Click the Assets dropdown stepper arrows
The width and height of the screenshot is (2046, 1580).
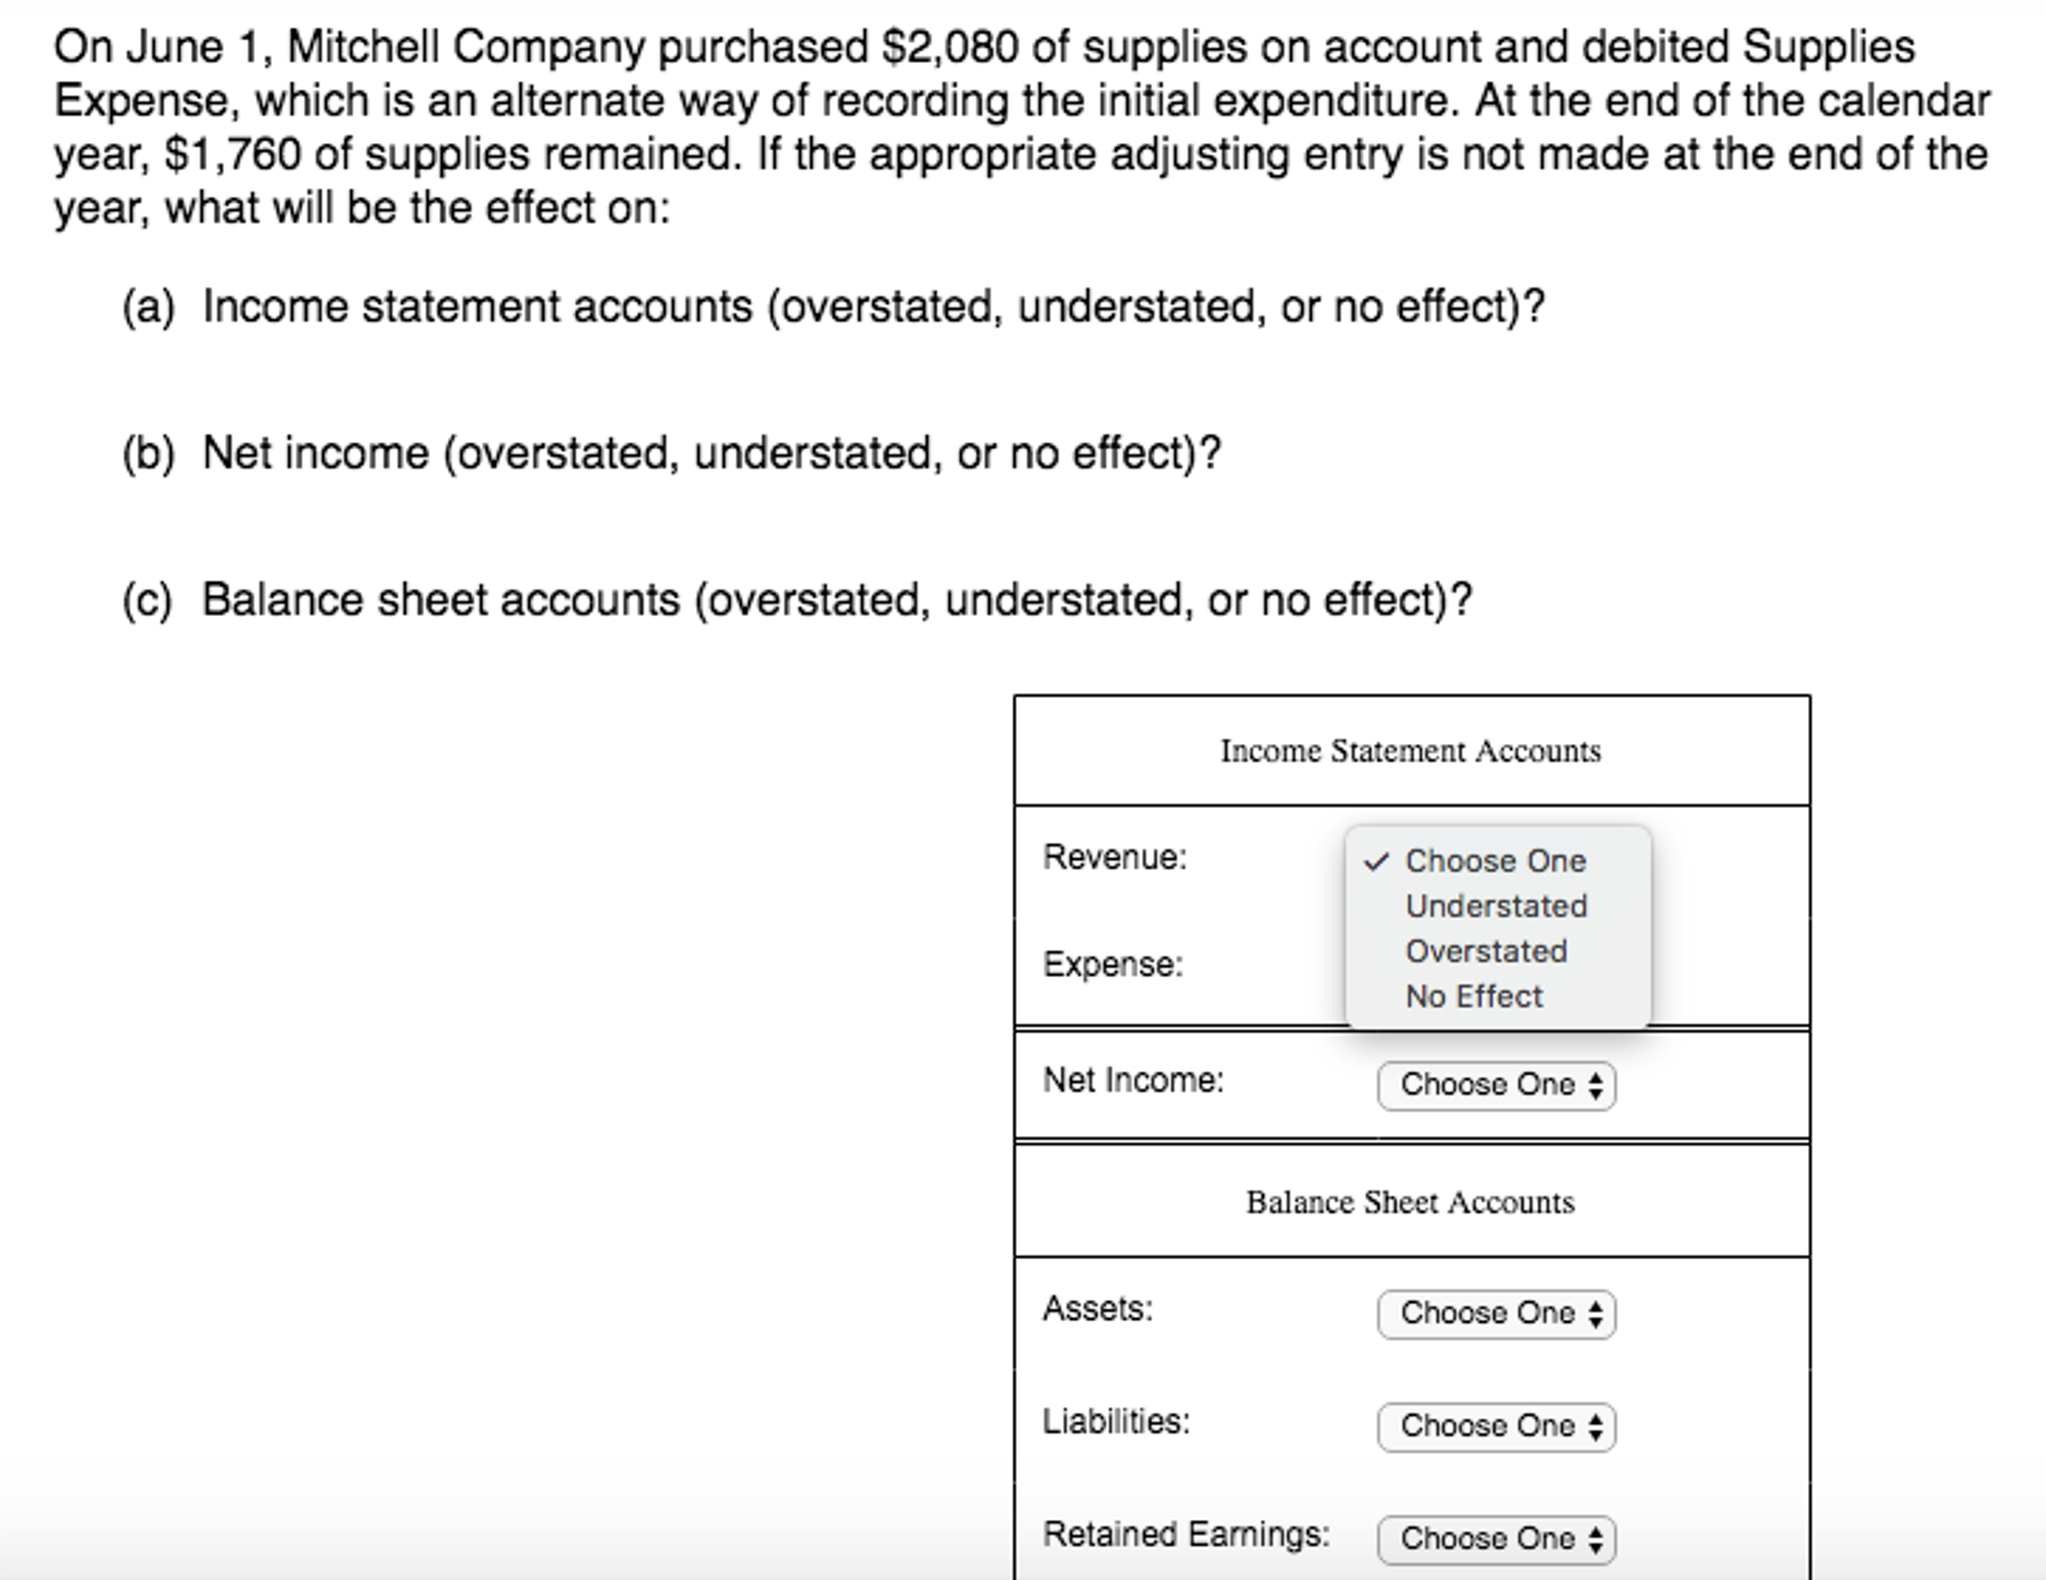pos(1597,1314)
